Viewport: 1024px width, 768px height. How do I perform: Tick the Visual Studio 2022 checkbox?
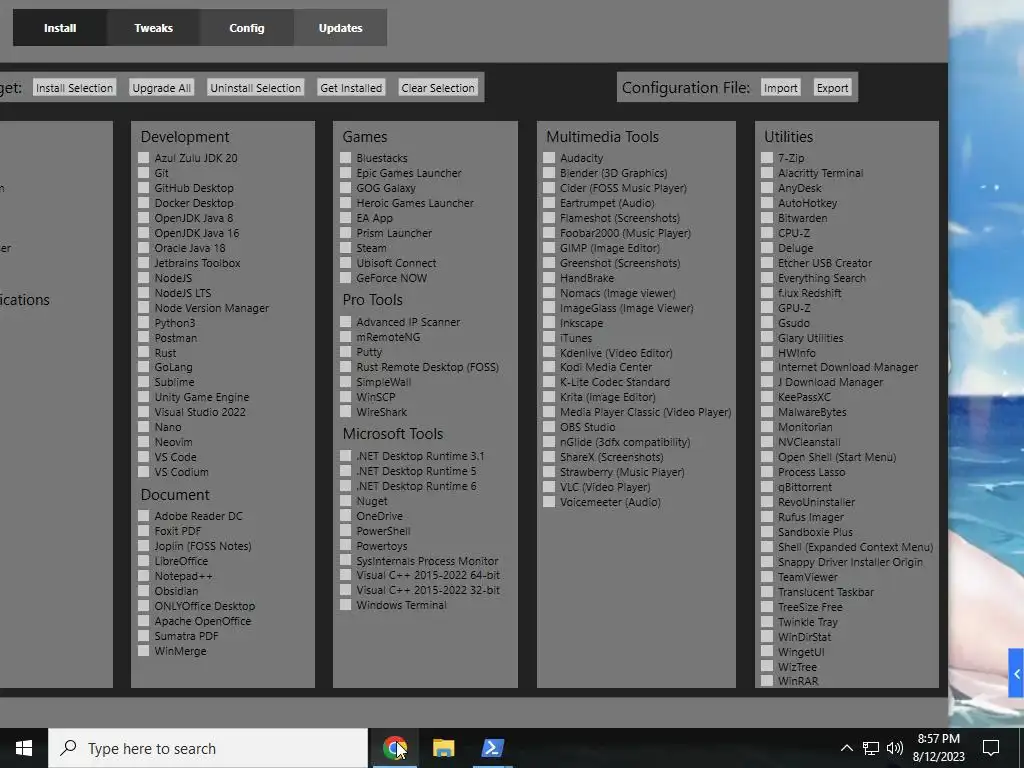click(x=144, y=411)
